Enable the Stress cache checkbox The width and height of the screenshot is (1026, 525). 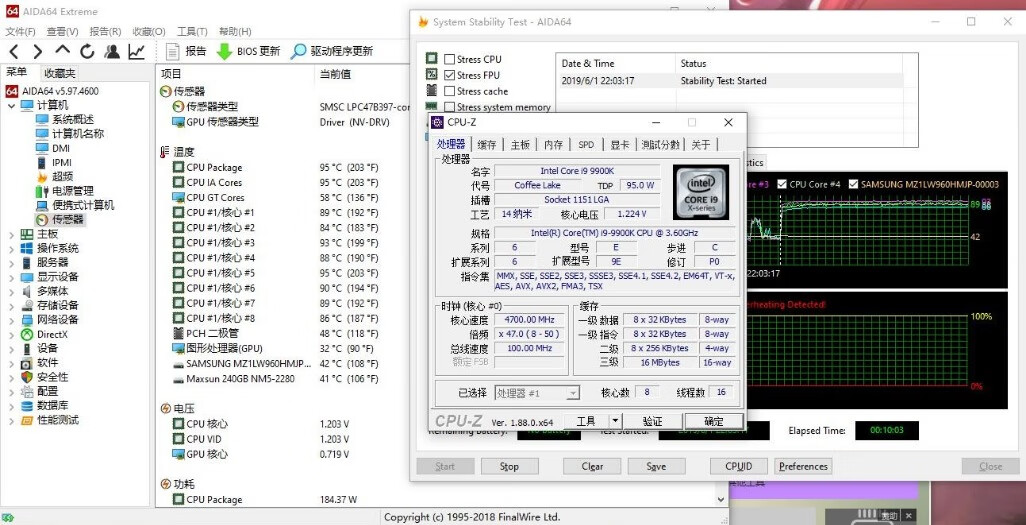pyautogui.click(x=449, y=91)
